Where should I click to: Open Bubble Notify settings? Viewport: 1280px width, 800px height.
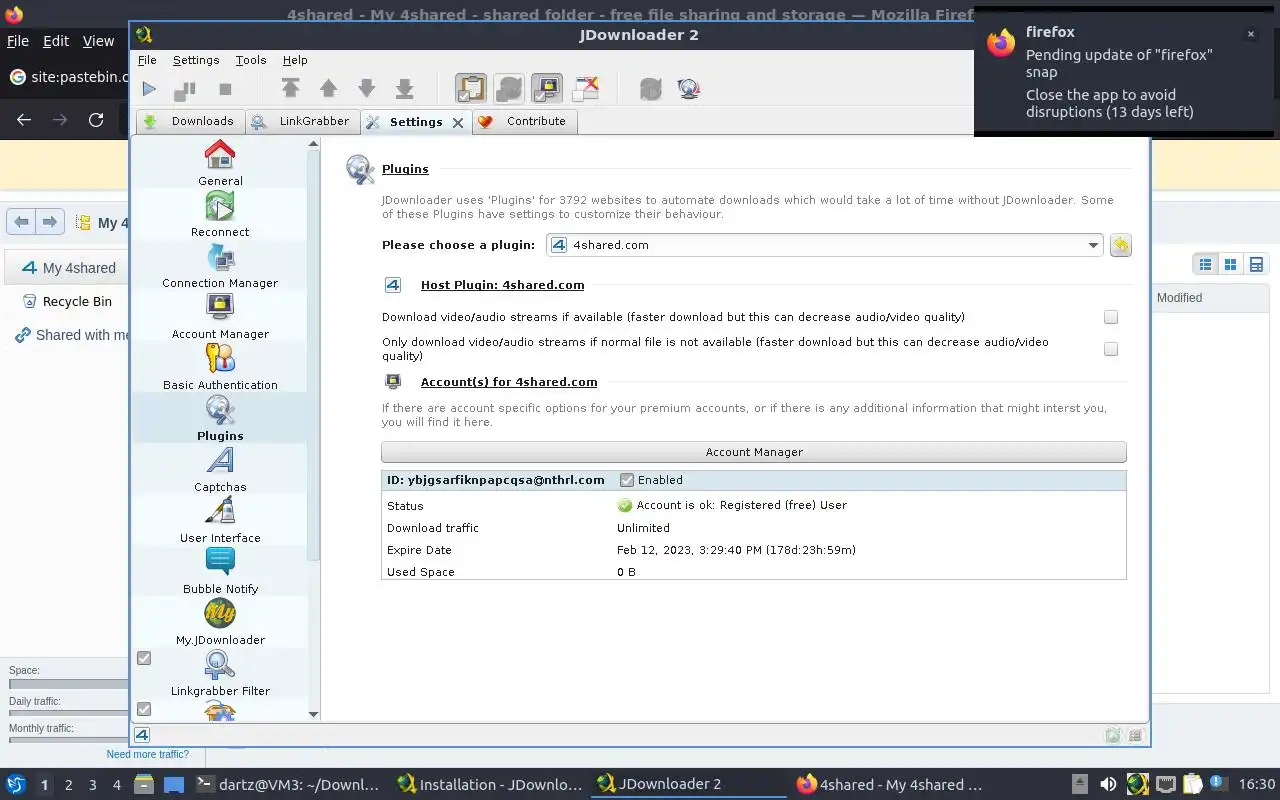(x=220, y=571)
